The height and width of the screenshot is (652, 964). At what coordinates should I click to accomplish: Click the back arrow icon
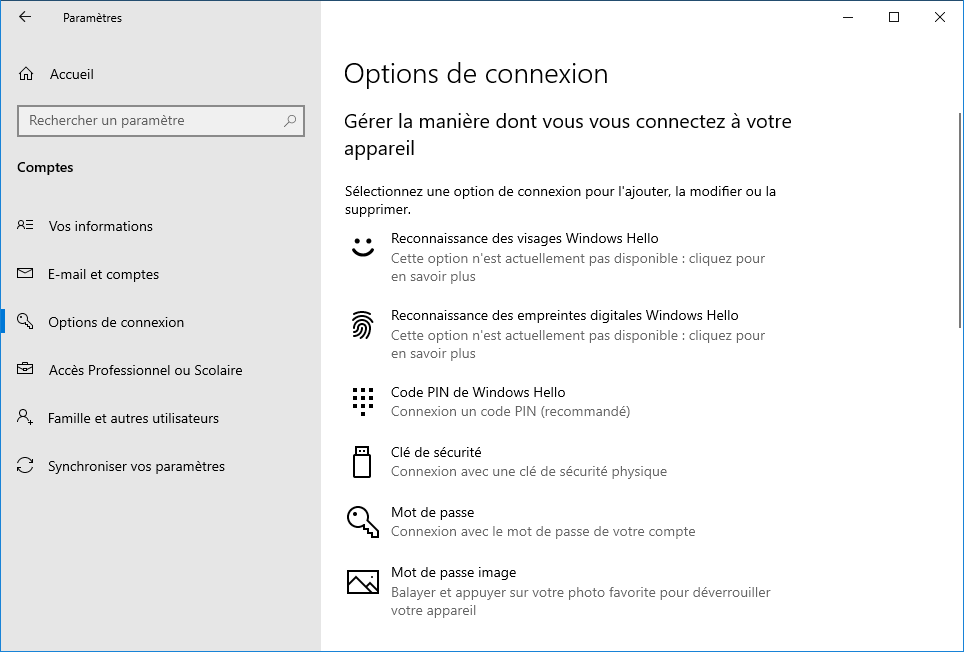point(25,17)
